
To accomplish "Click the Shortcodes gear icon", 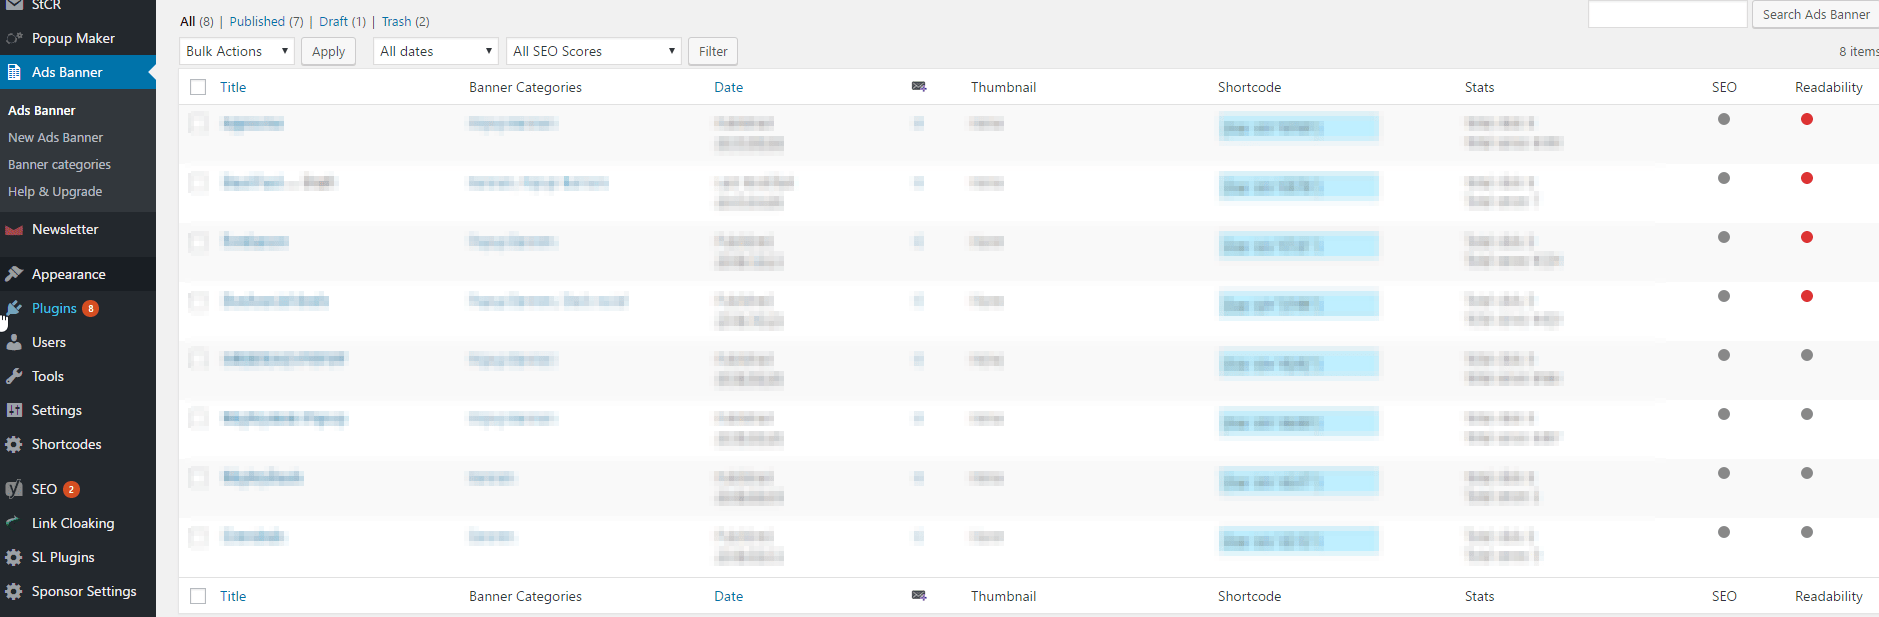I will pyautogui.click(x=14, y=444).
